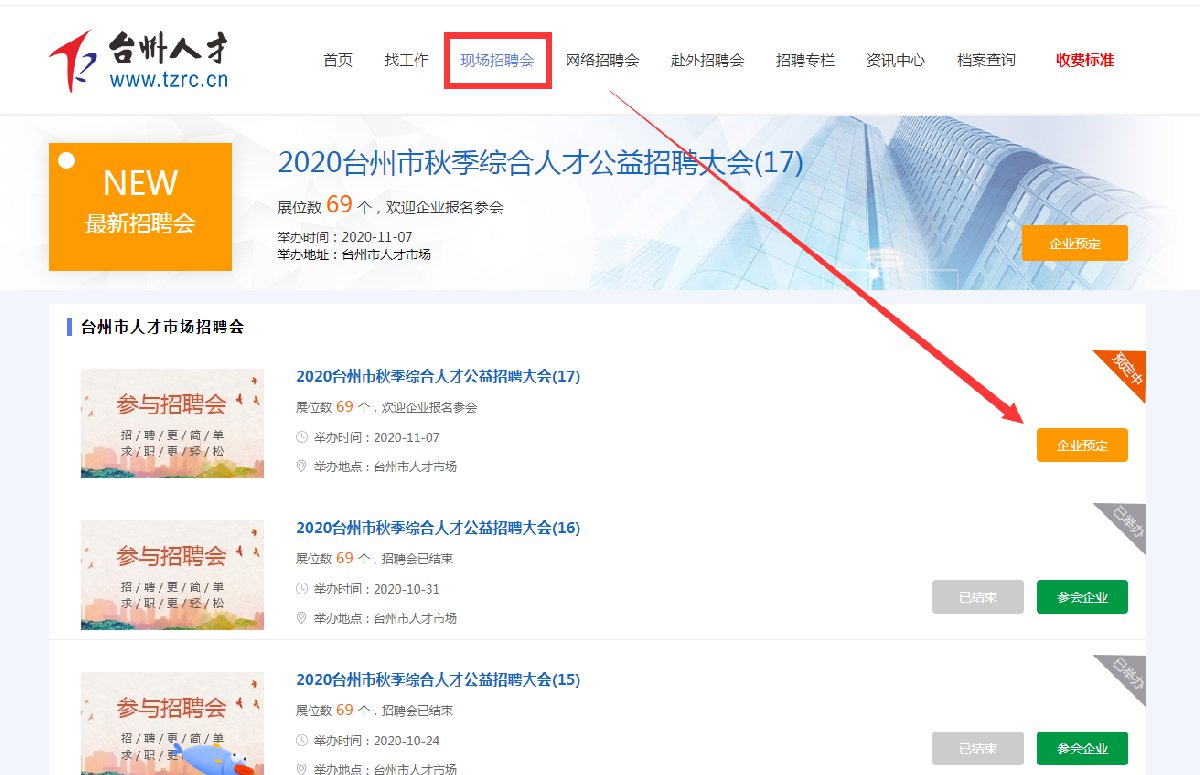Go to 资讯中心 in navigation
This screenshot has height=775, width=1200.
pos(895,60)
